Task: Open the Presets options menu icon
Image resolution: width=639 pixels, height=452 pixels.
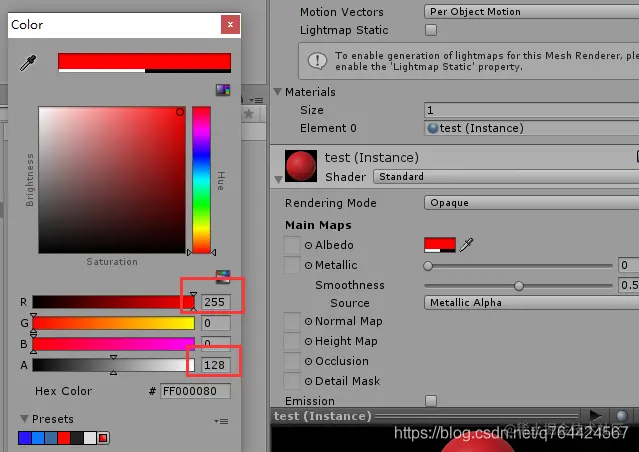Action: [x=221, y=421]
